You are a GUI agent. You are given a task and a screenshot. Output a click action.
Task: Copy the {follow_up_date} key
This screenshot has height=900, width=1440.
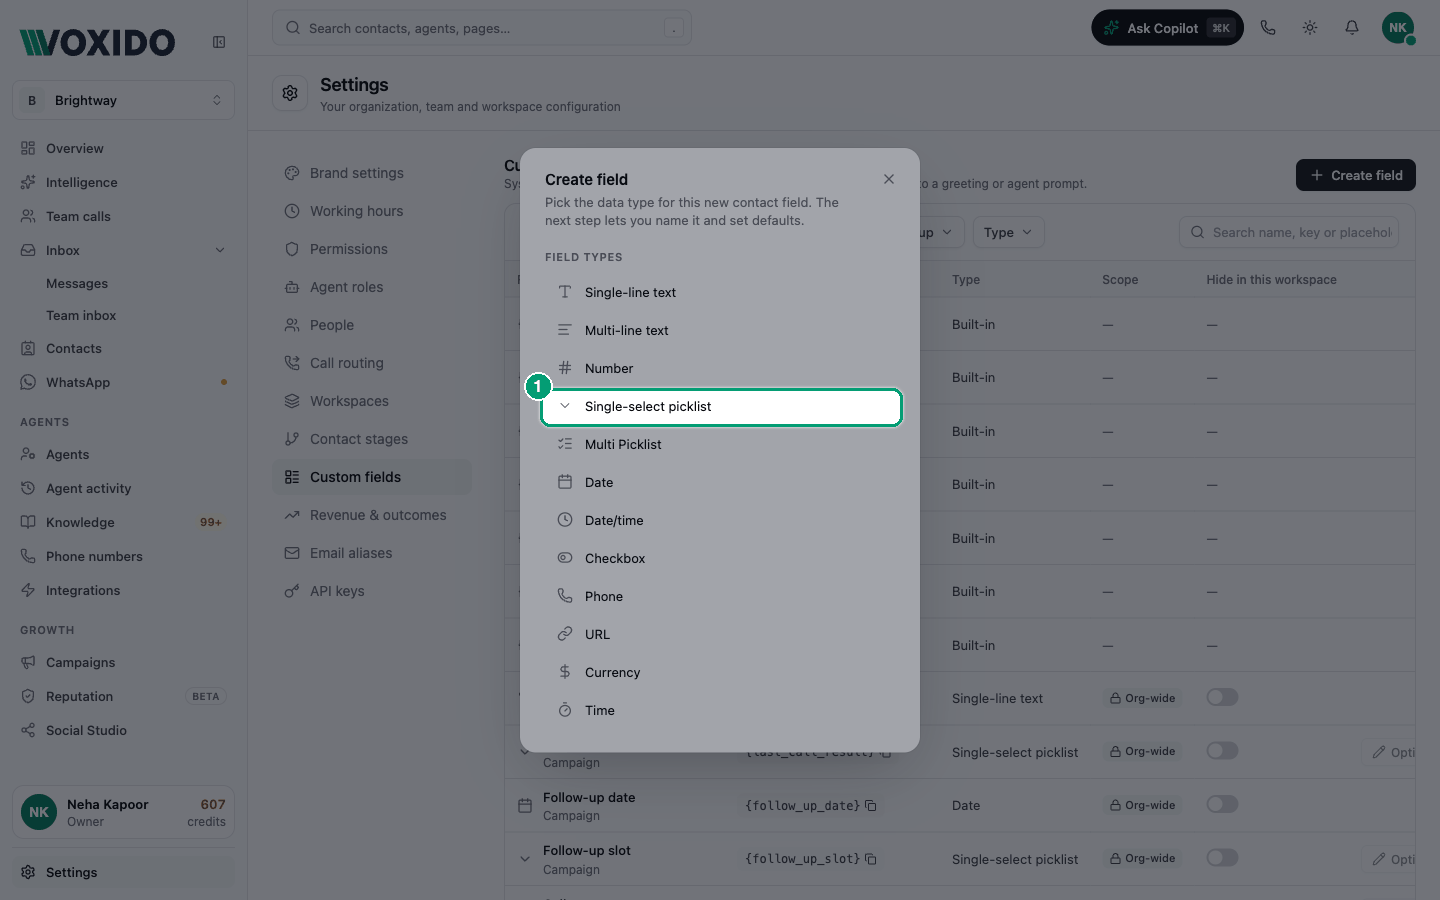coord(871,805)
